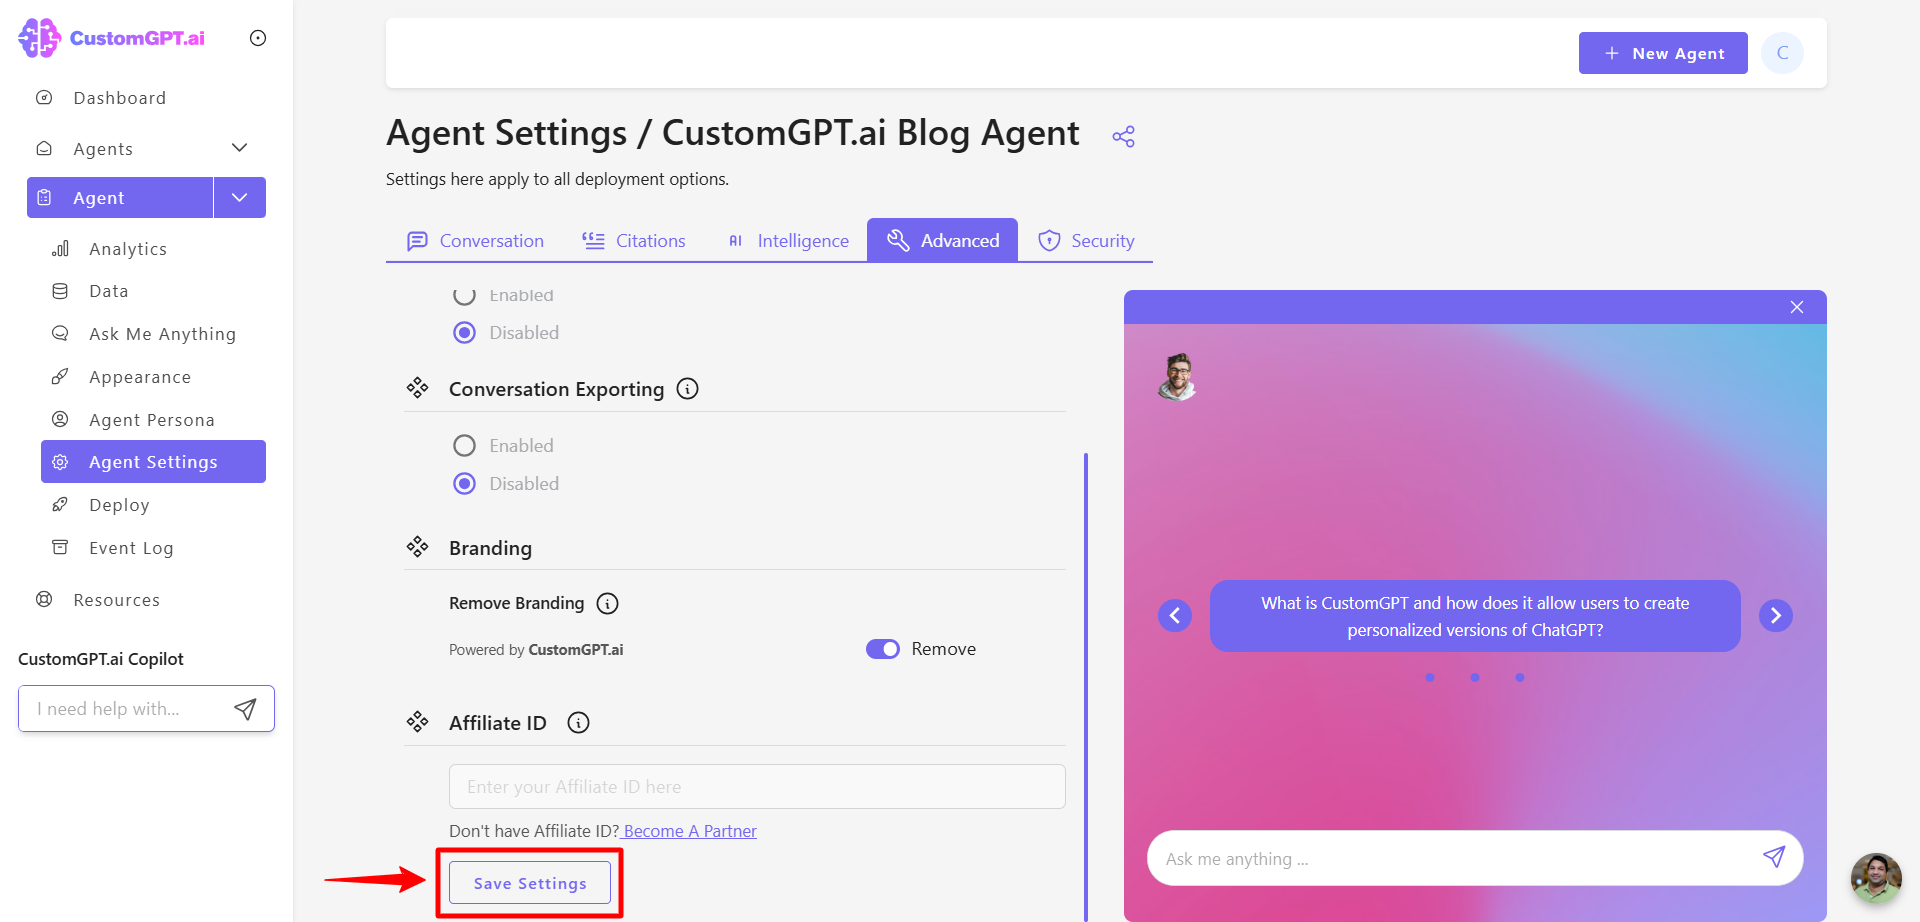Open the Deploy page
Image resolution: width=1920 pixels, height=922 pixels.
(x=119, y=505)
